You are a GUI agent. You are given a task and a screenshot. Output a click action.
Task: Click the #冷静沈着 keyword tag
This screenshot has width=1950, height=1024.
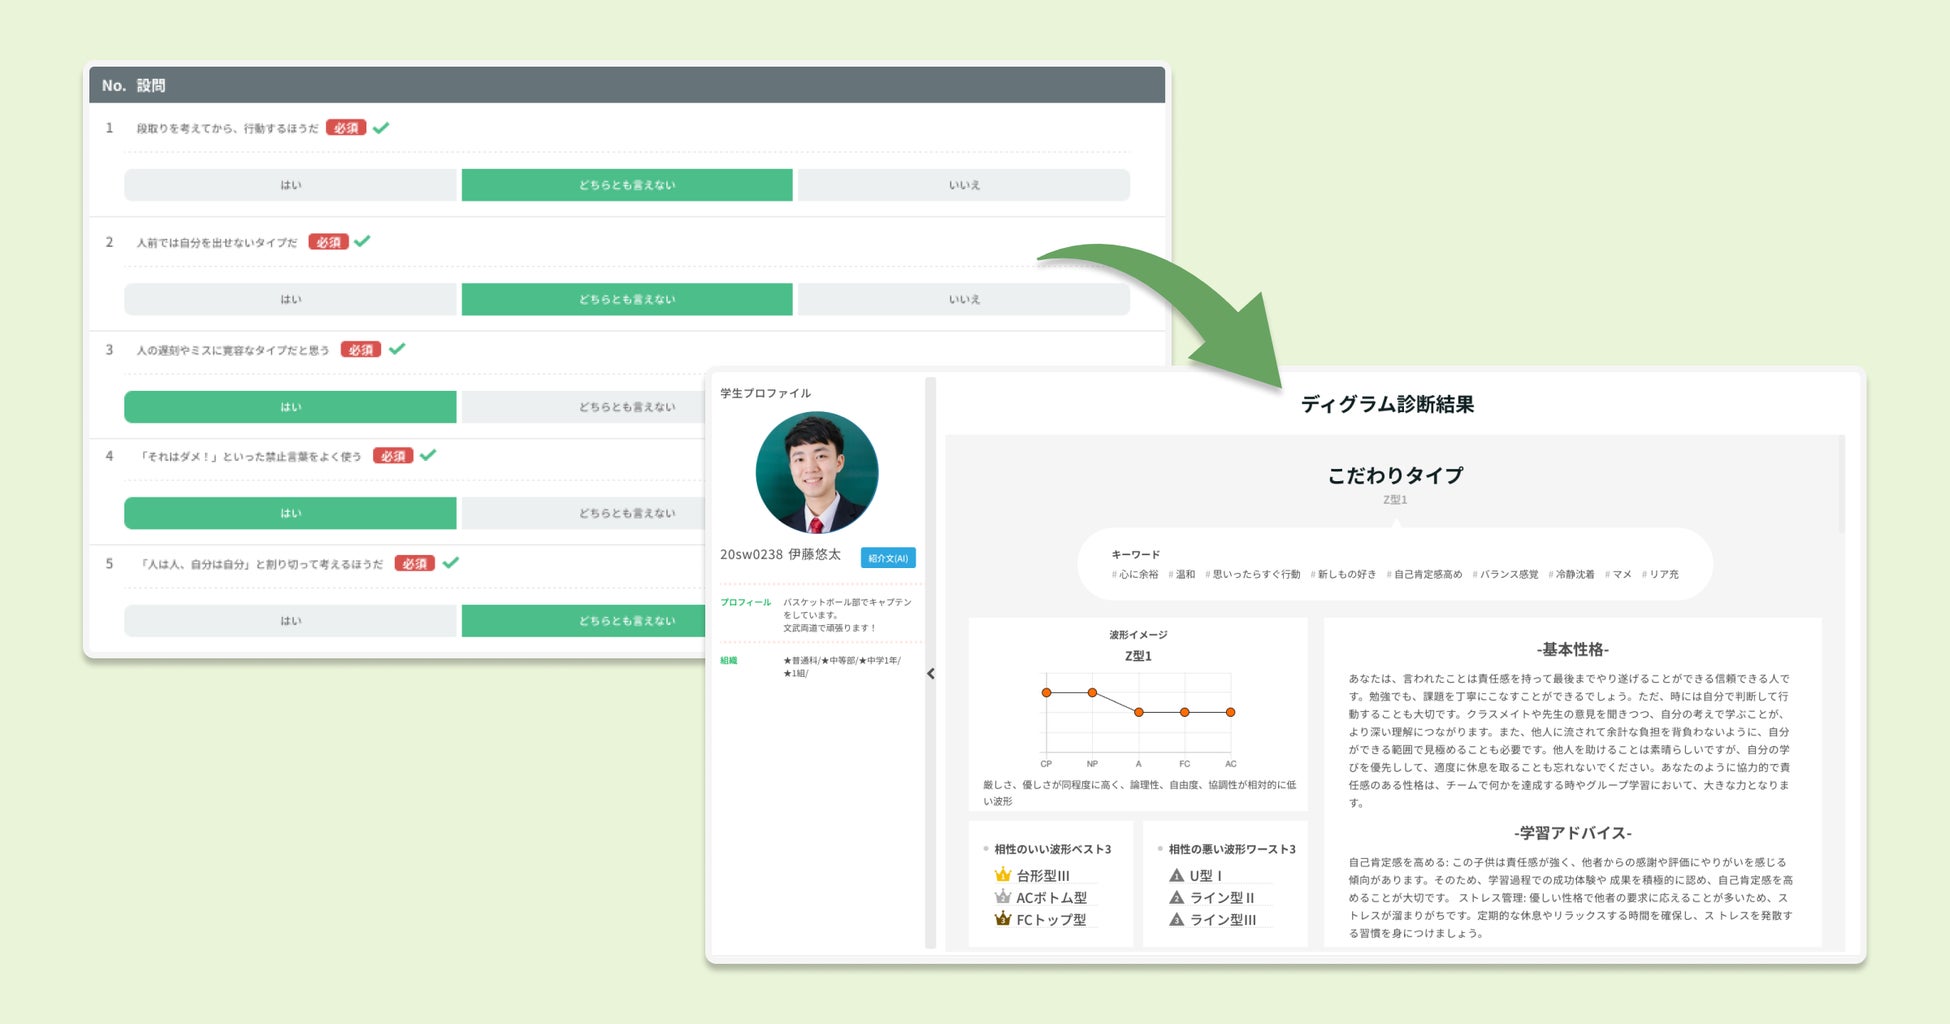[1572, 574]
